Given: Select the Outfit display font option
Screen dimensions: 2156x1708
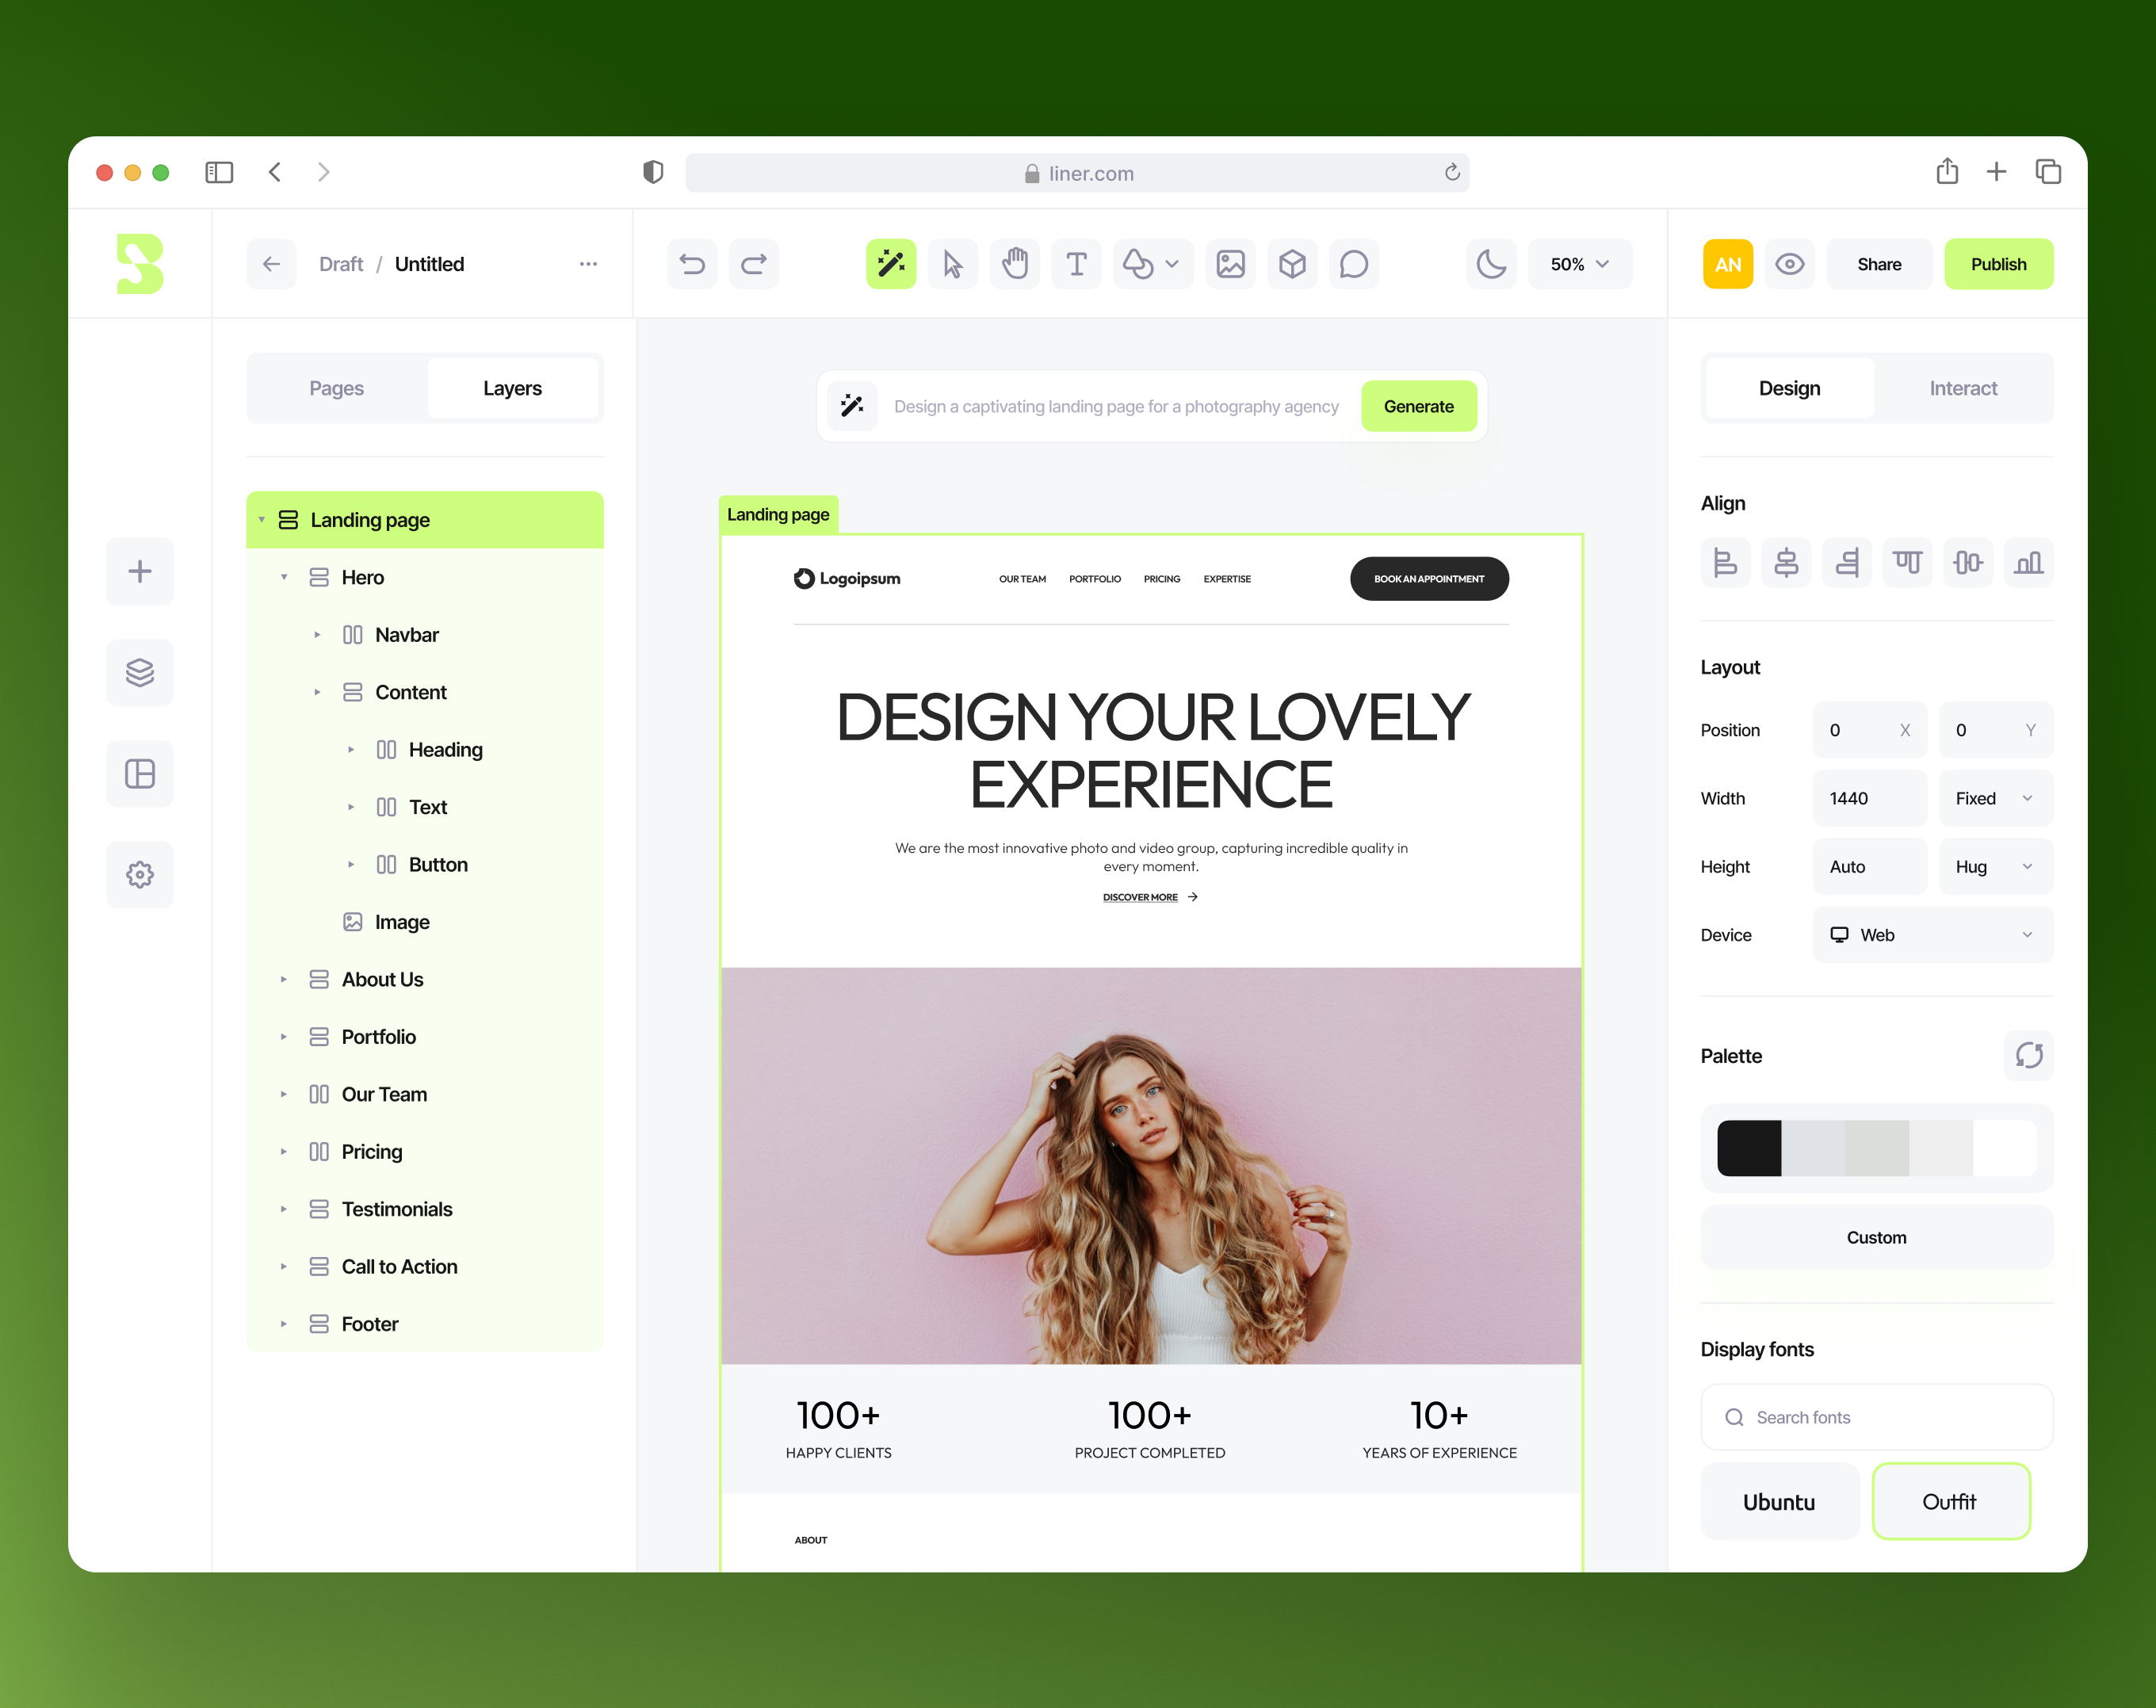Looking at the screenshot, I should (1950, 1501).
